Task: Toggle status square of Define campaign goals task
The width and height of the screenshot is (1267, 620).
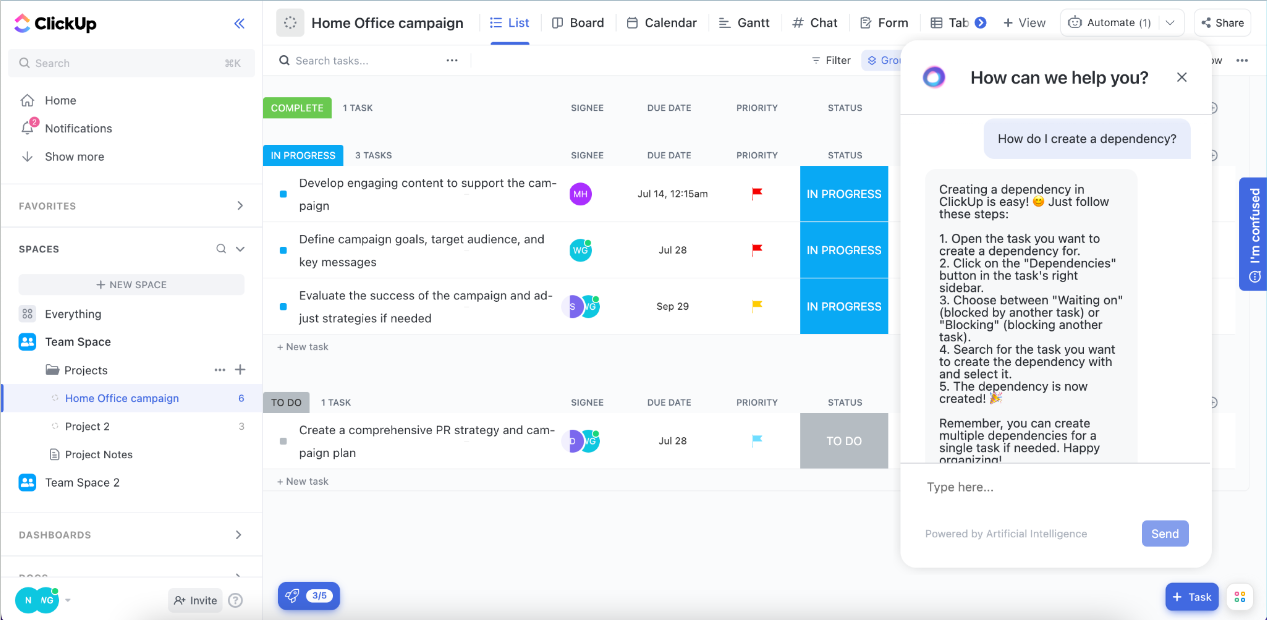Action: (284, 250)
